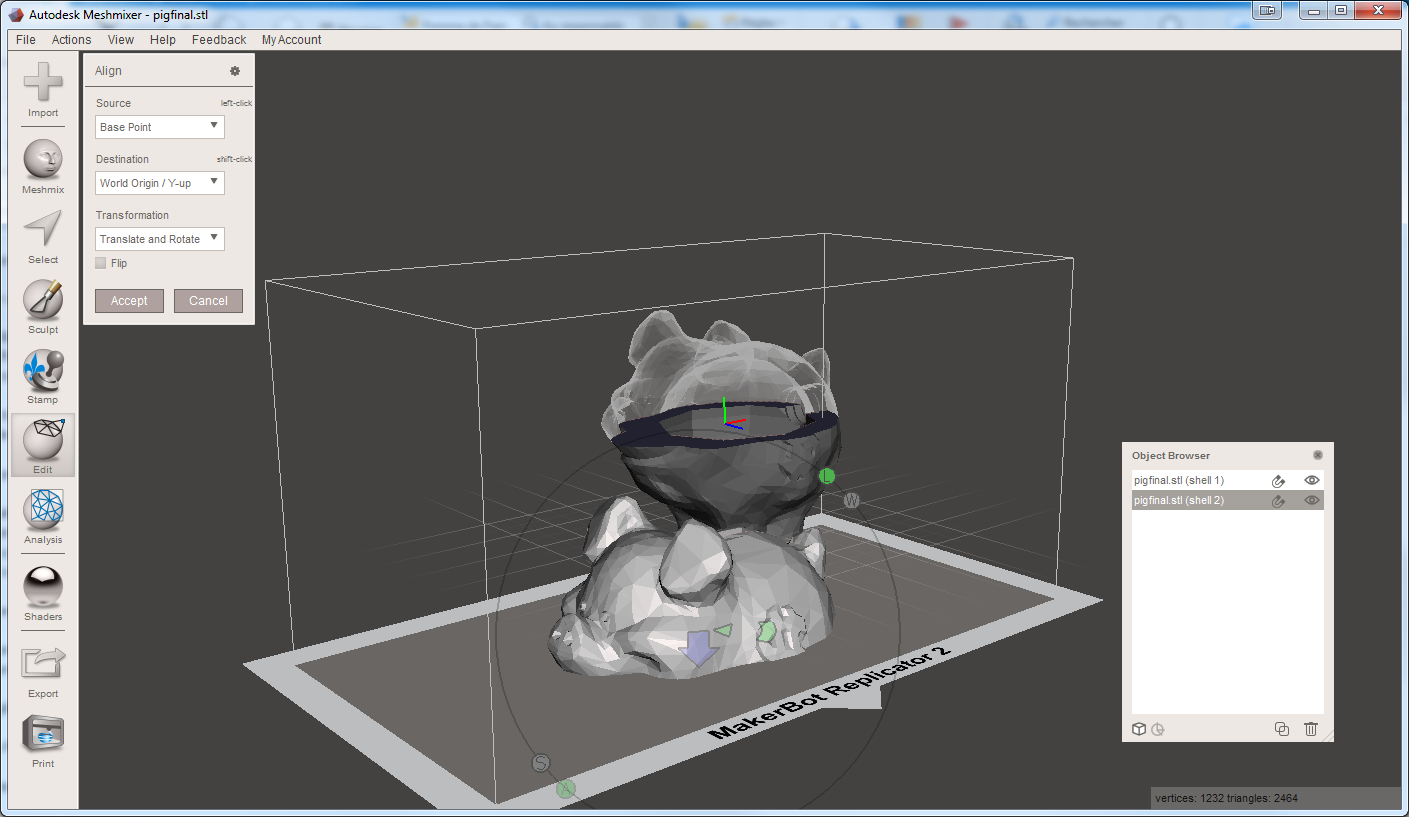Accept the Align operation

(x=129, y=301)
